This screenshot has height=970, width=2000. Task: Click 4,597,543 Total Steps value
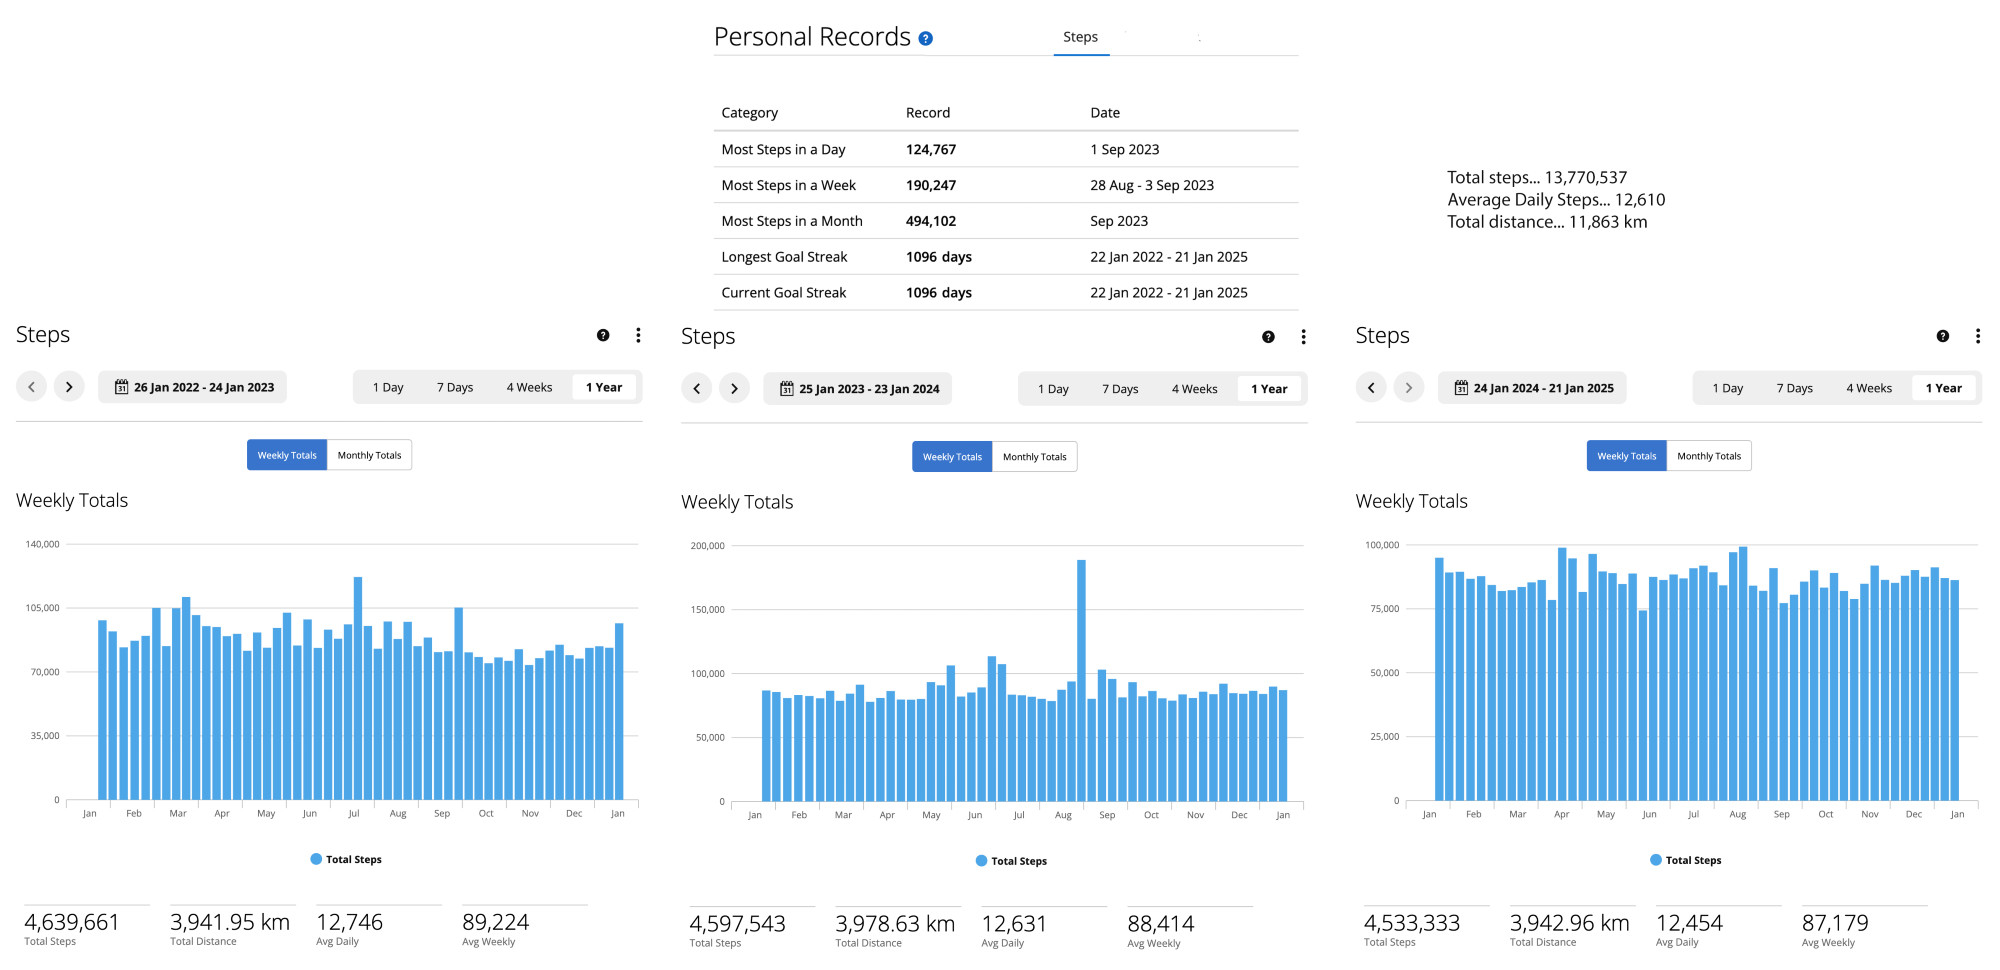click(x=737, y=924)
